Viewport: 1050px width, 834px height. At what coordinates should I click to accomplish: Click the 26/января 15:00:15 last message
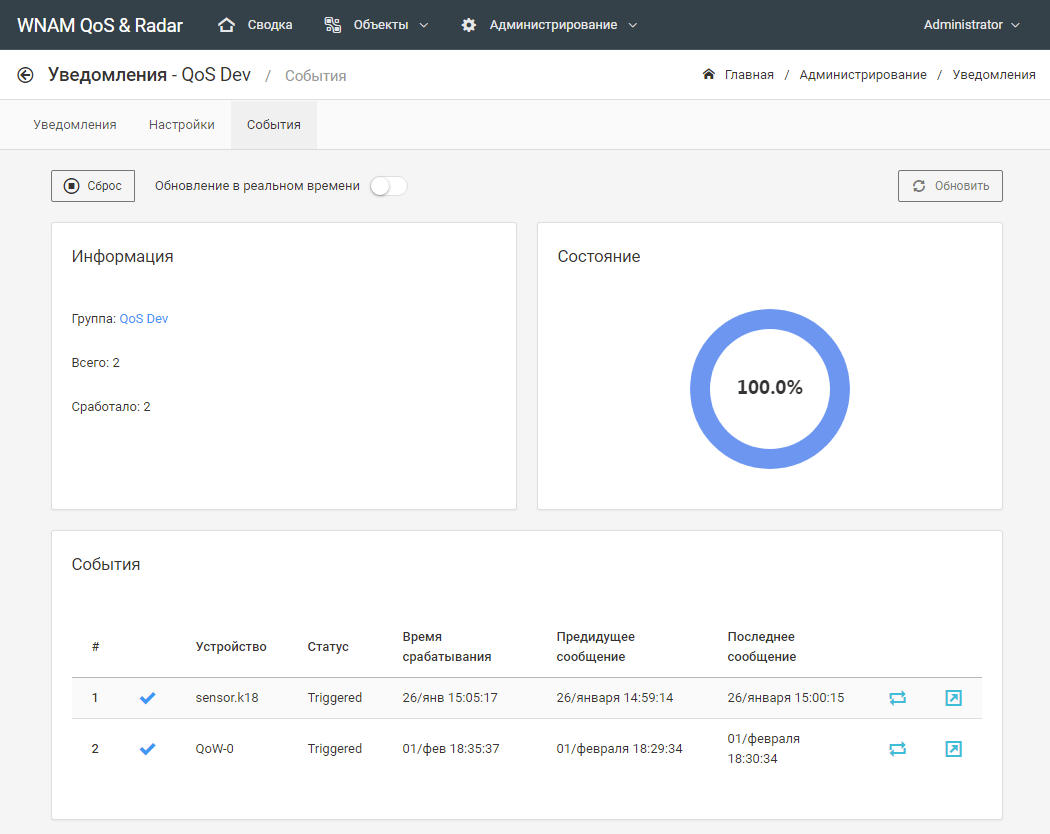tap(786, 698)
